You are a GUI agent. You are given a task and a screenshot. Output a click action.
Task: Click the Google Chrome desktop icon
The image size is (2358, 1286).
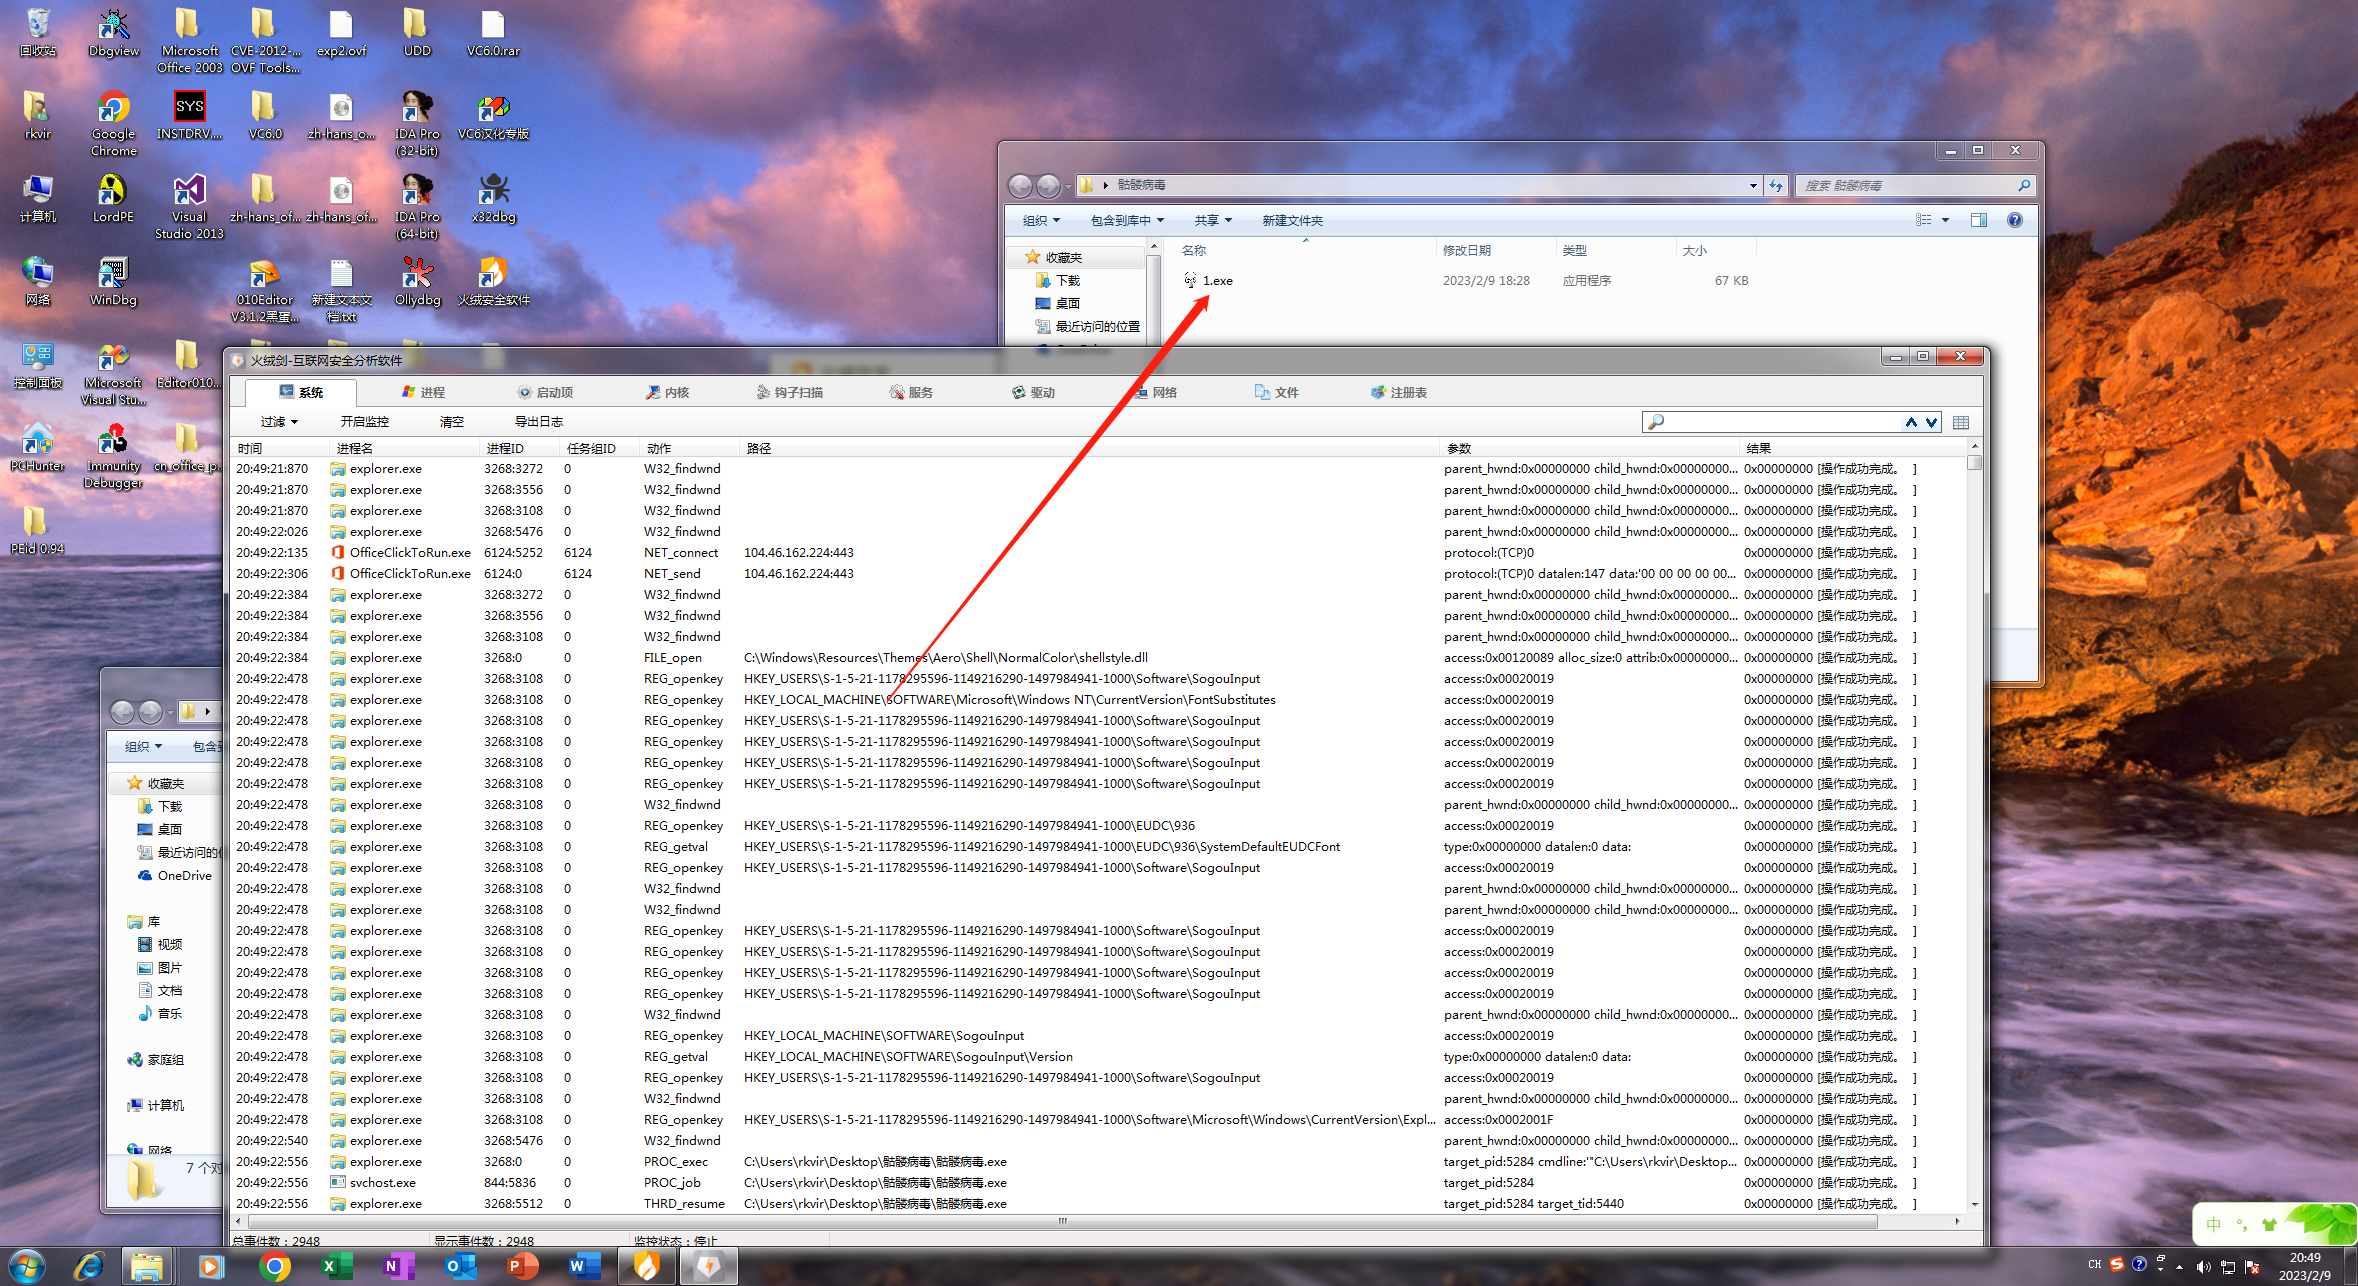pyautogui.click(x=114, y=124)
